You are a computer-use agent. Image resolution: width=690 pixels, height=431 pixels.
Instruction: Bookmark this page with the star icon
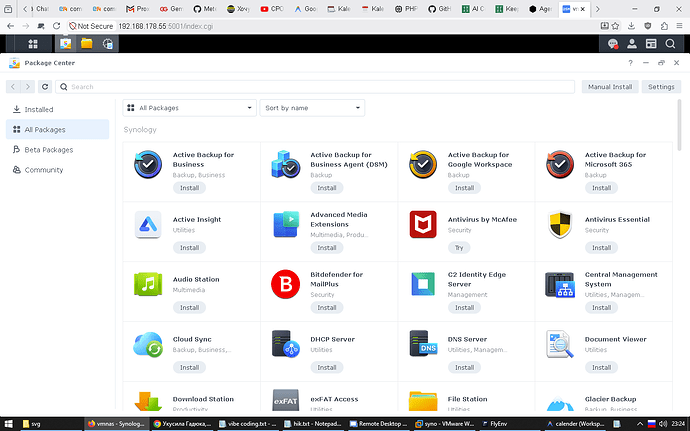click(615, 26)
